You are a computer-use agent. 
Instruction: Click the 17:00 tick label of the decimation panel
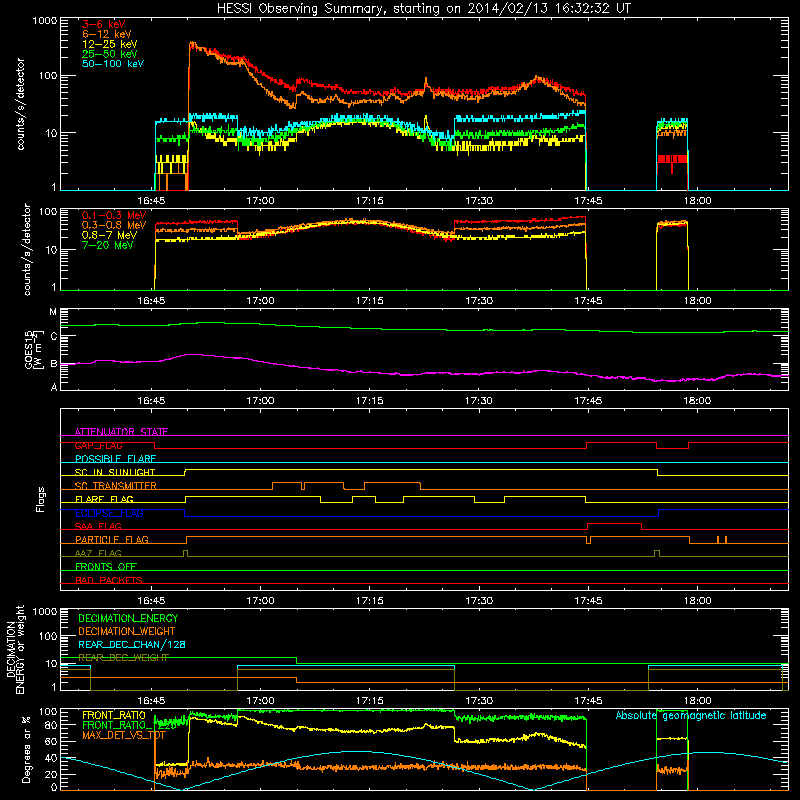(x=260, y=701)
